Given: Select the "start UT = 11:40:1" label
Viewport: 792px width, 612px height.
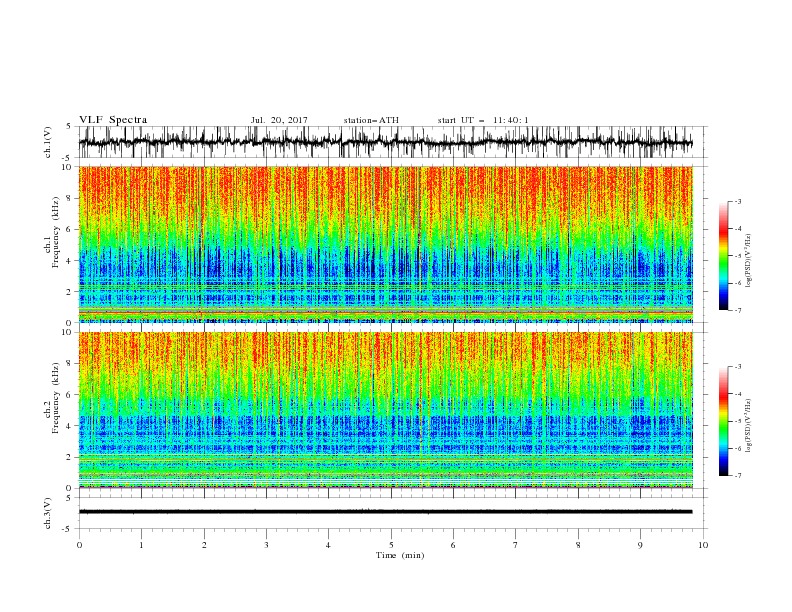Looking at the screenshot, I should 483,120.
